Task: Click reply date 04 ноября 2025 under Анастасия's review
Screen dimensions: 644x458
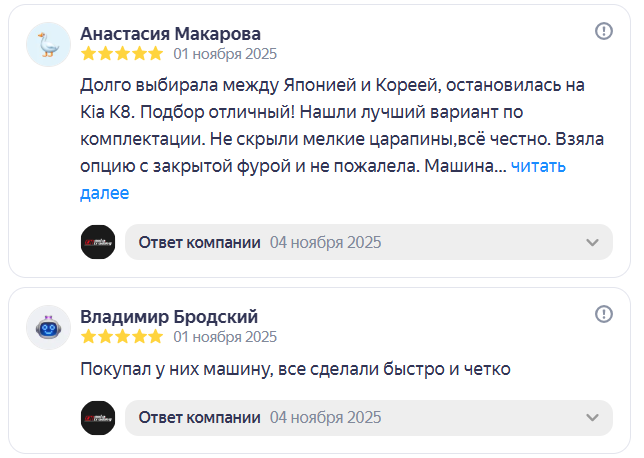Action: point(325,243)
